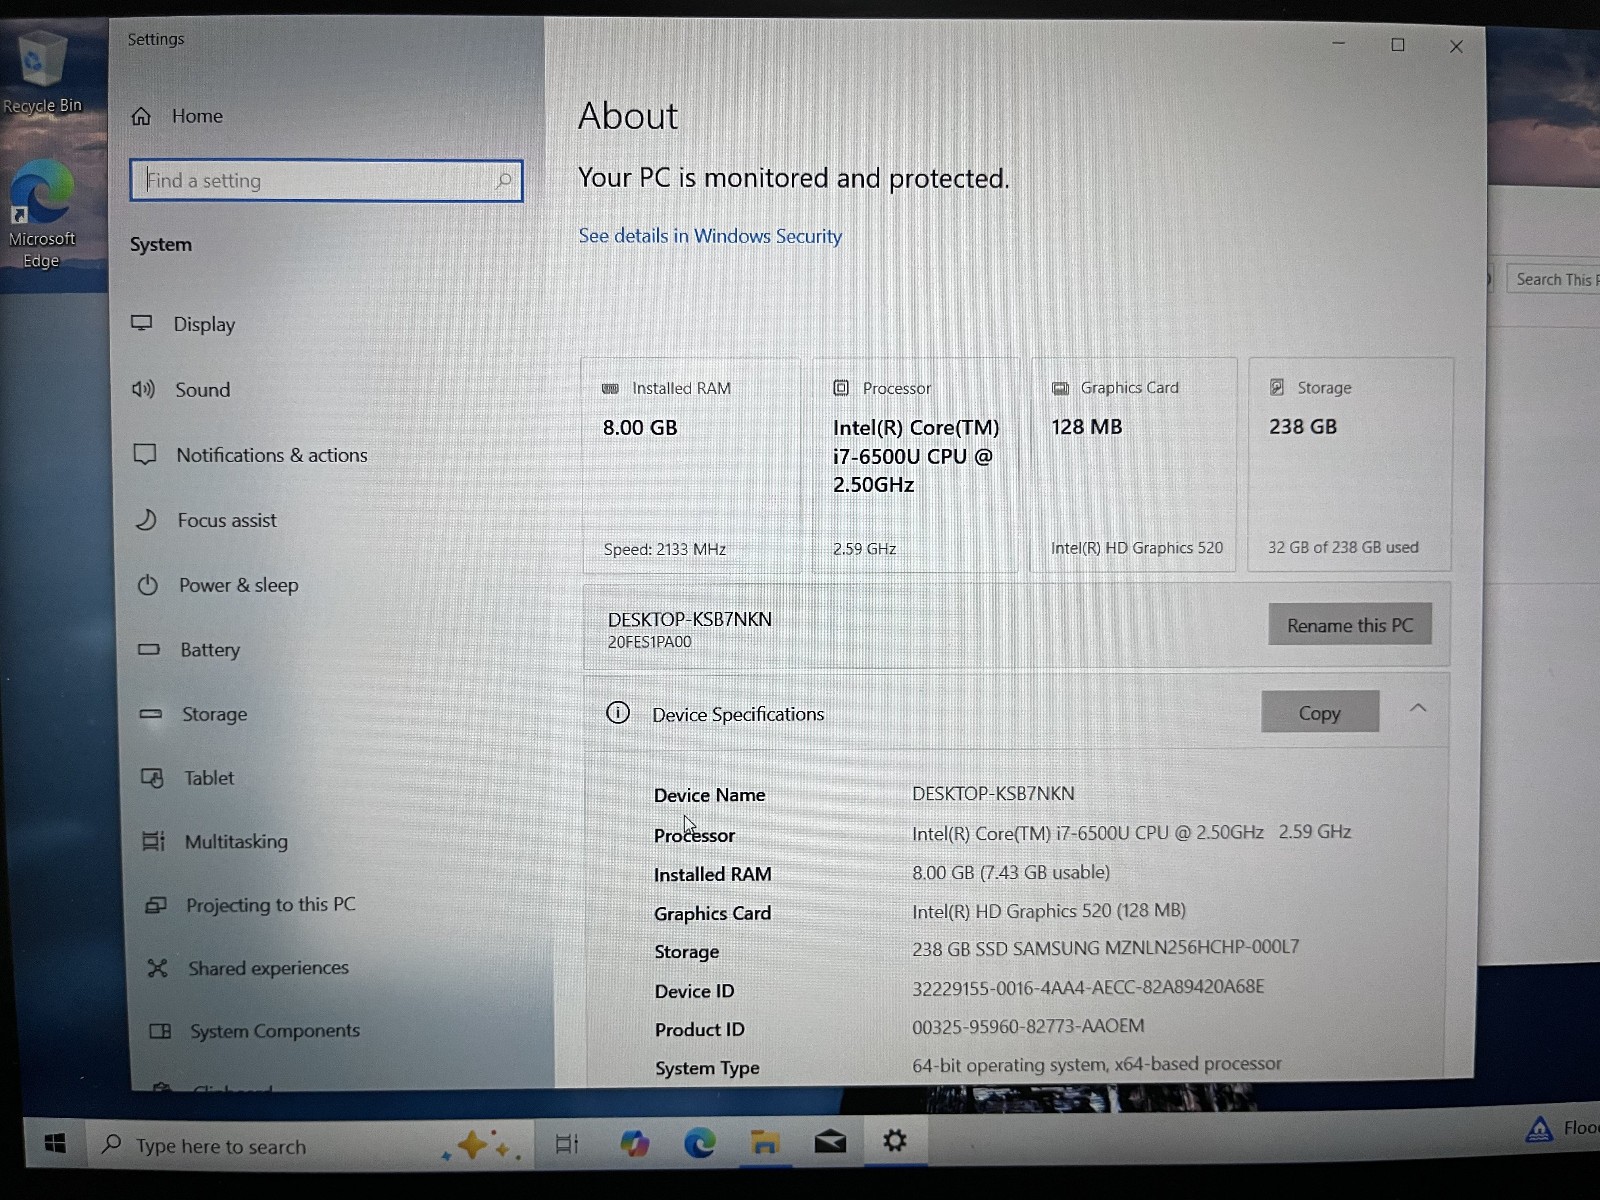
Task: Select Multitasking in the sidebar
Action: (x=236, y=841)
